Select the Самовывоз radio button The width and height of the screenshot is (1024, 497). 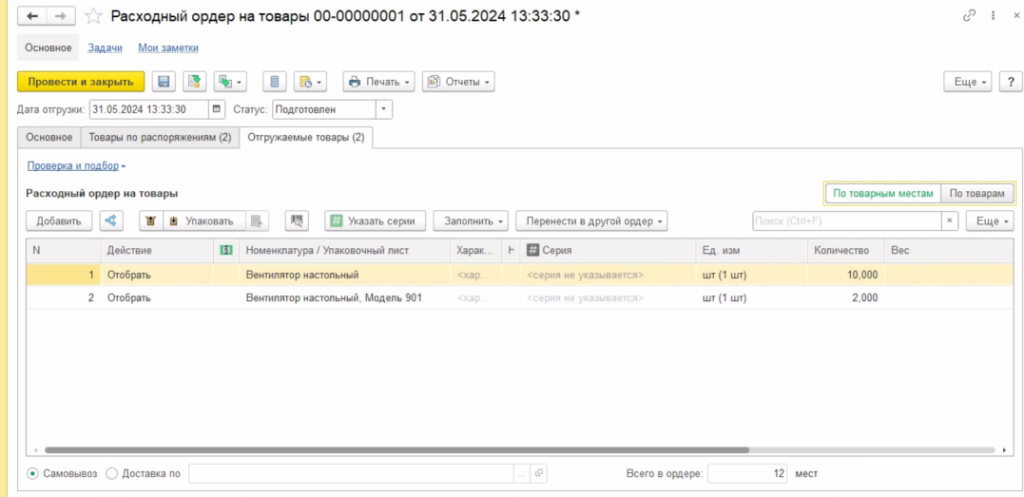pyautogui.click(x=34, y=474)
